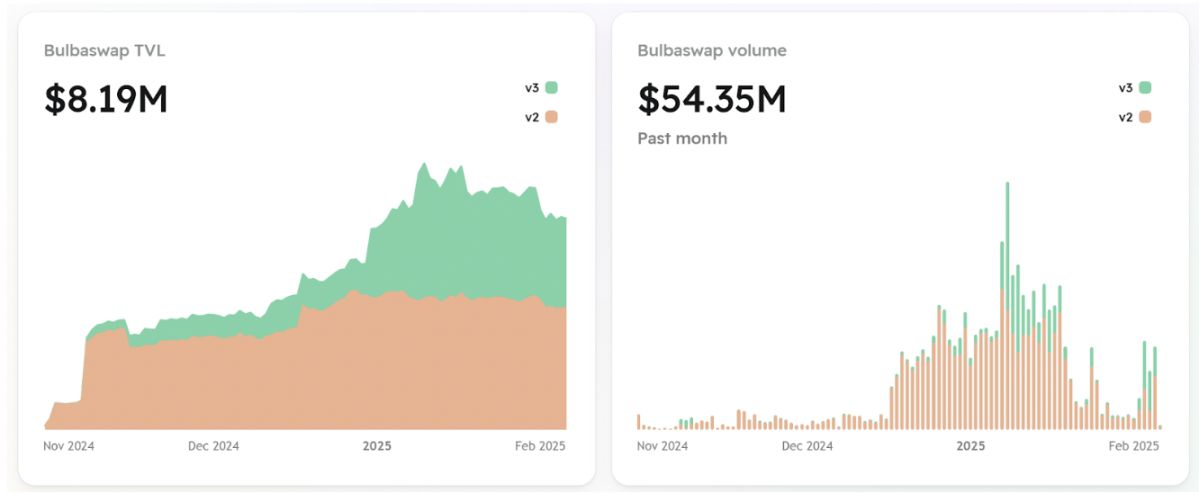
Task: Click 2025 label on volume chart axis
Action: [x=971, y=446]
